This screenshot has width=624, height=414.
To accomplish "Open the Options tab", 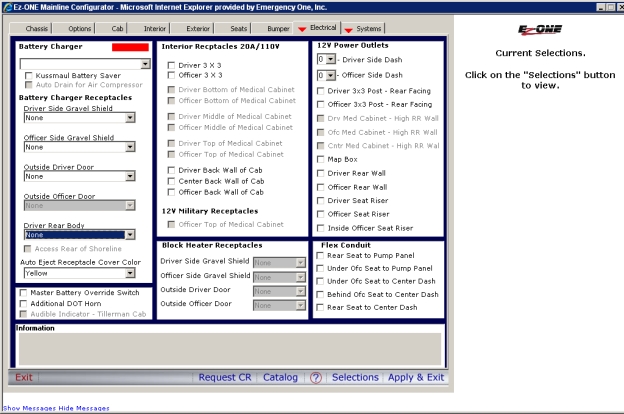I will [80, 29].
